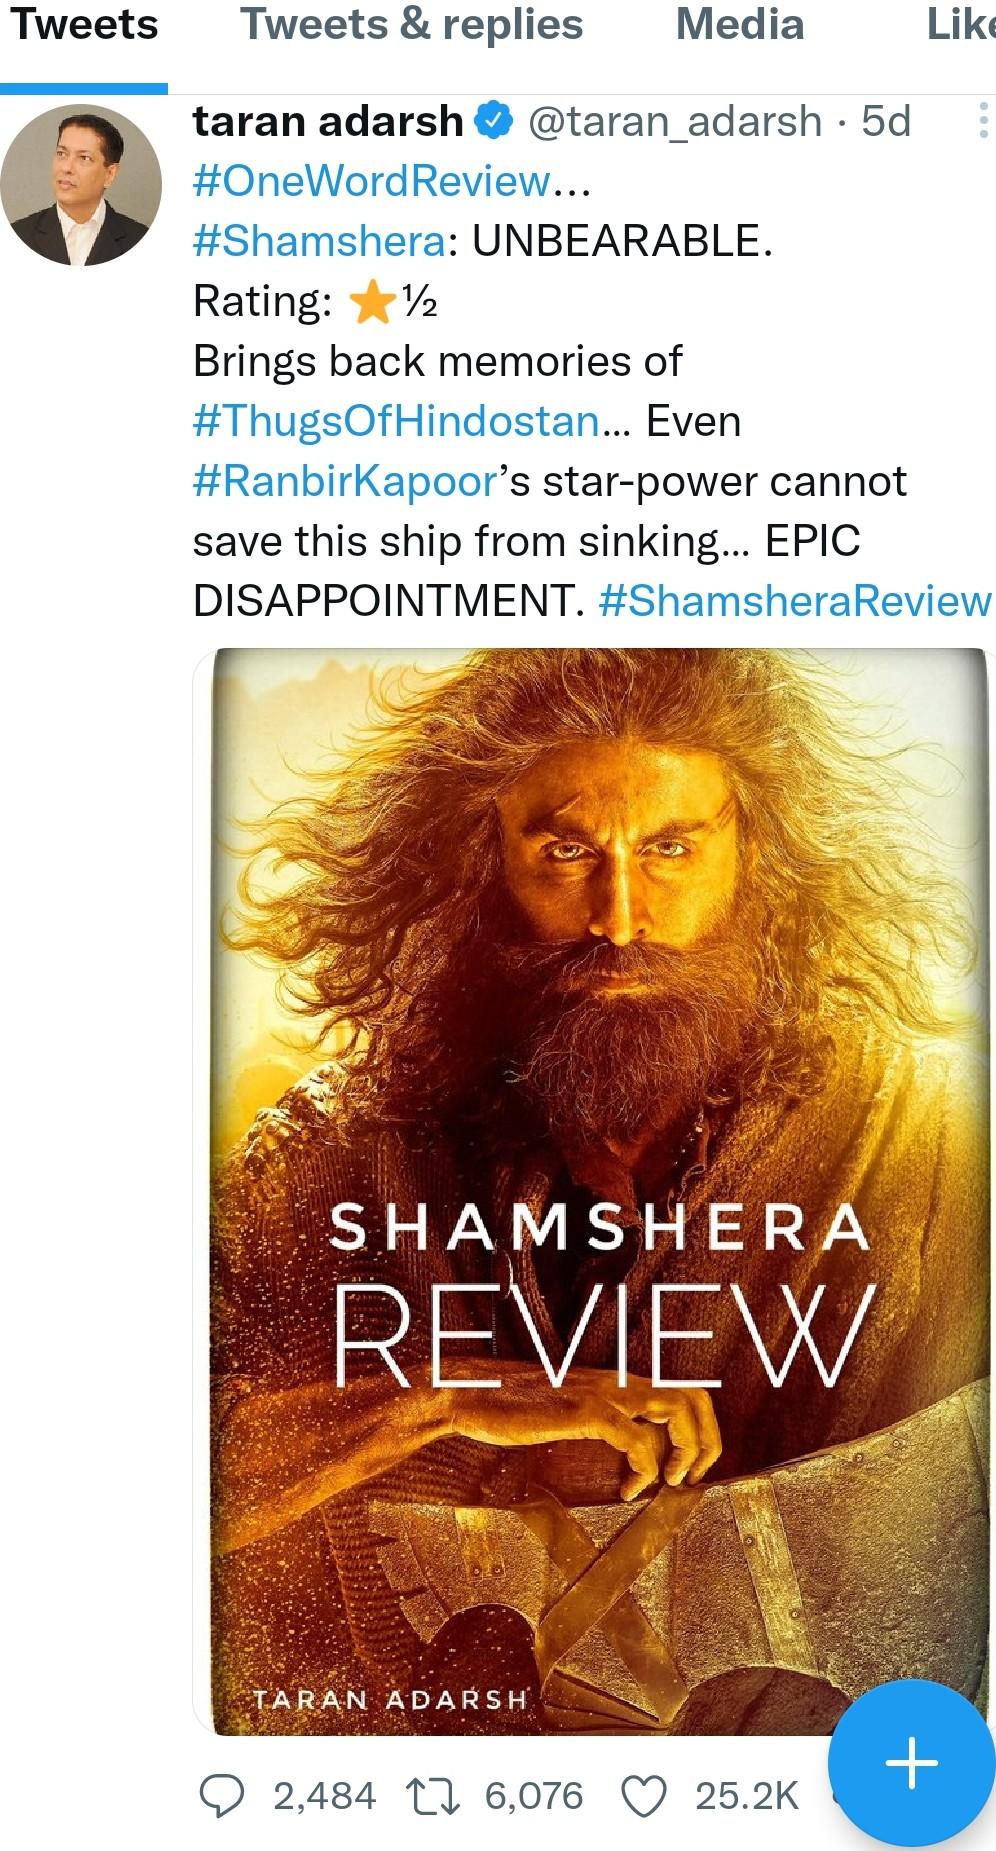Open the three-dot tweet options menu
This screenshot has height=1851, width=996.
pyautogui.click(x=983, y=121)
